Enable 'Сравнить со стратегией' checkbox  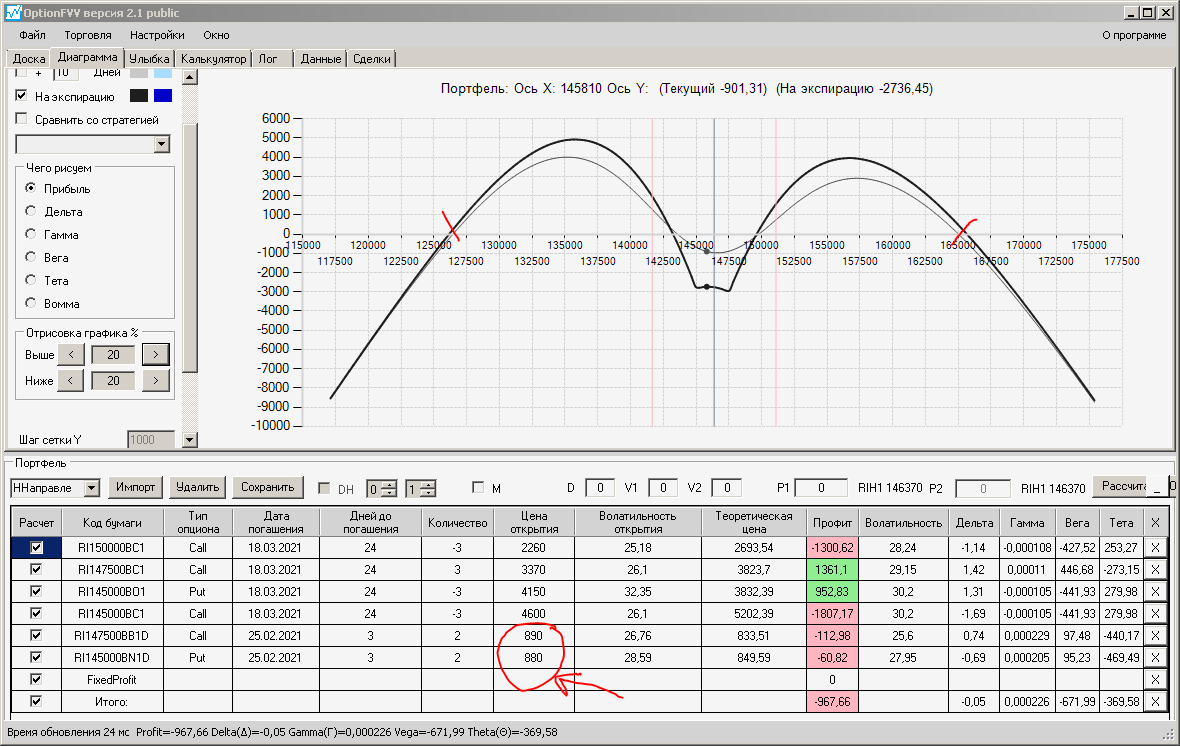tap(22, 120)
